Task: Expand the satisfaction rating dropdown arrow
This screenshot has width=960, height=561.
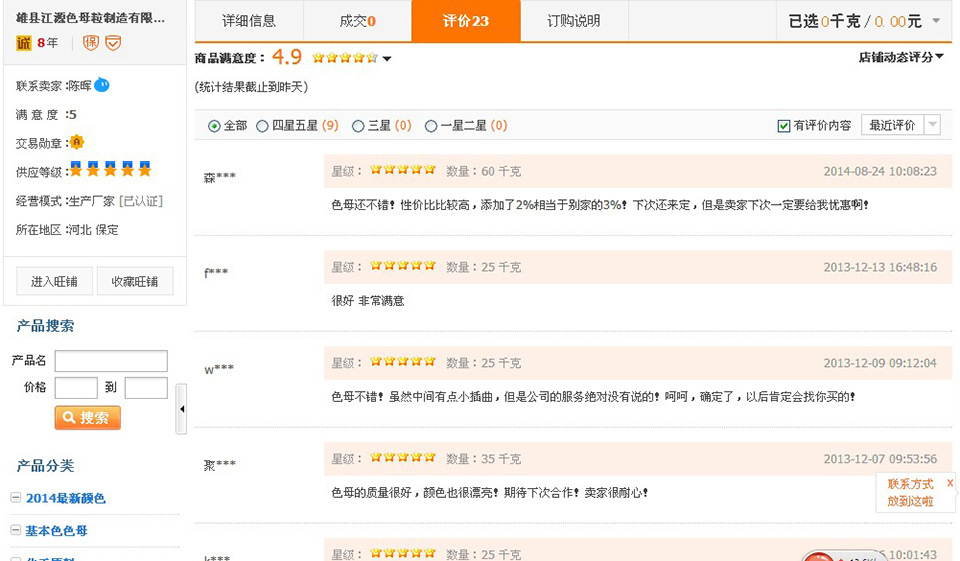Action: pos(387,59)
